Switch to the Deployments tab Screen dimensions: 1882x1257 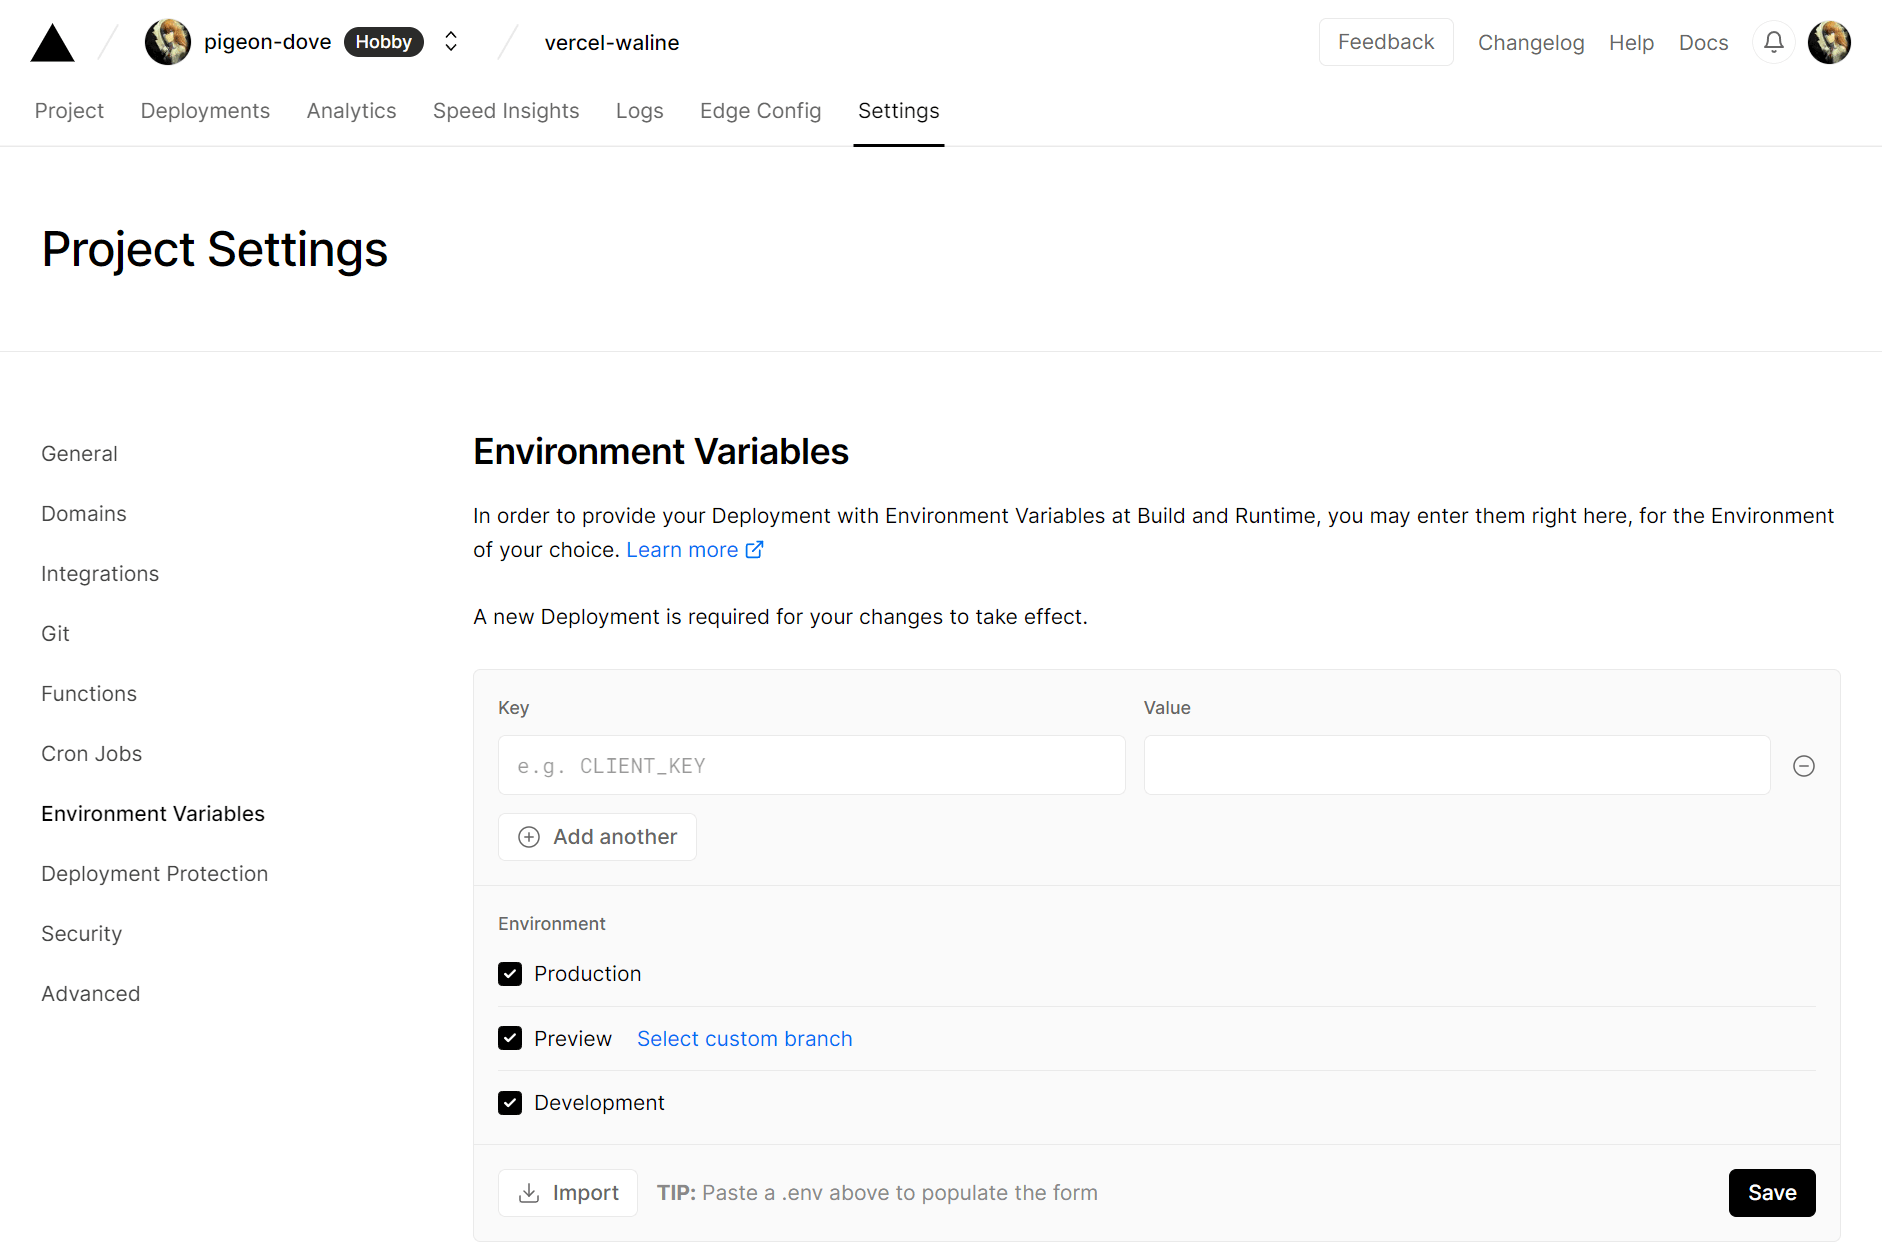[x=205, y=111]
